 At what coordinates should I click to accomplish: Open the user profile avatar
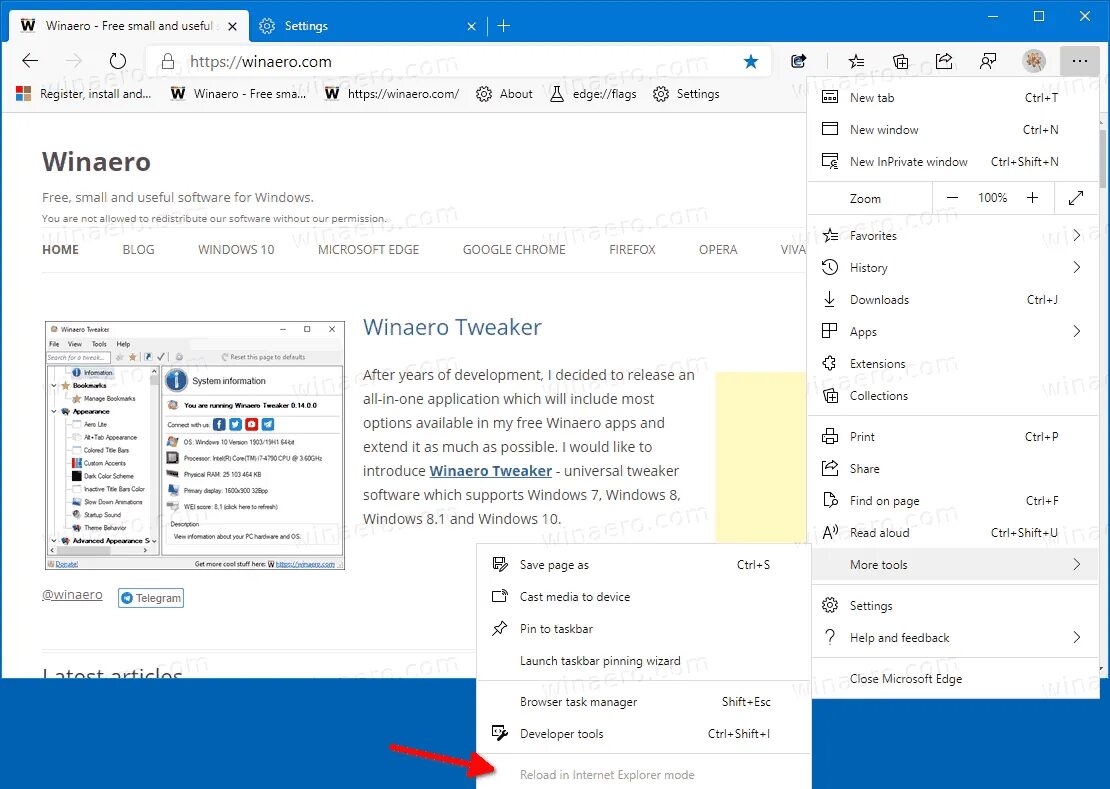pos(1034,62)
